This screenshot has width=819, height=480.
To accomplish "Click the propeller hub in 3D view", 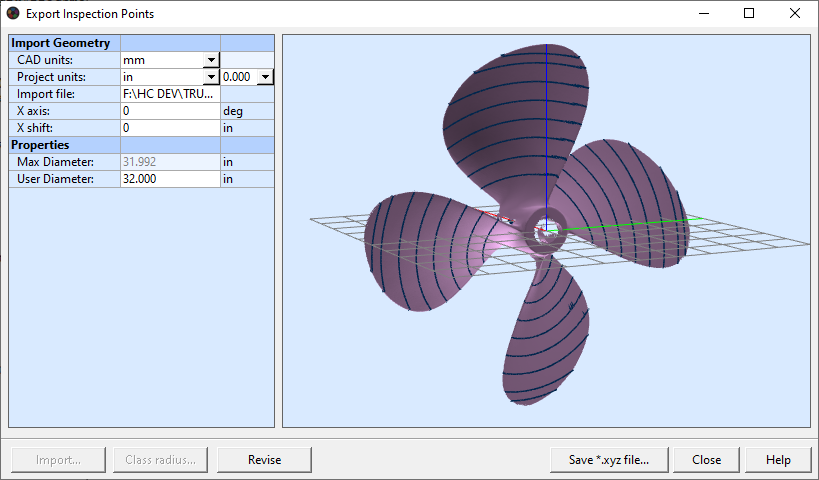I will pos(546,231).
